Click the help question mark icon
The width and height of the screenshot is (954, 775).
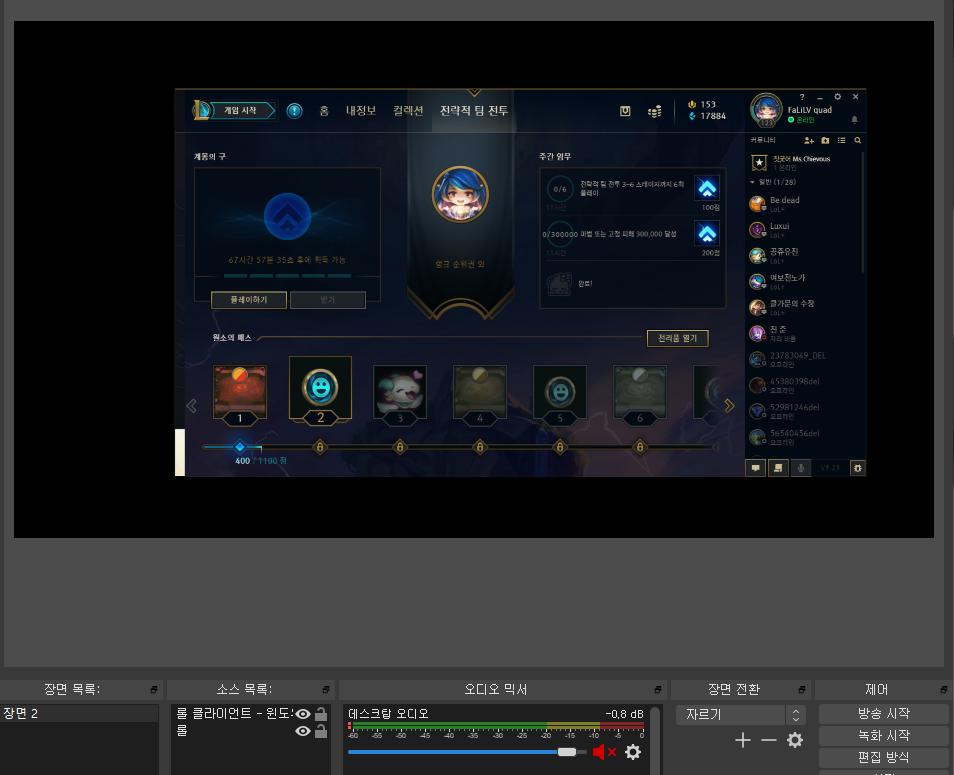click(x=802, y=97)
